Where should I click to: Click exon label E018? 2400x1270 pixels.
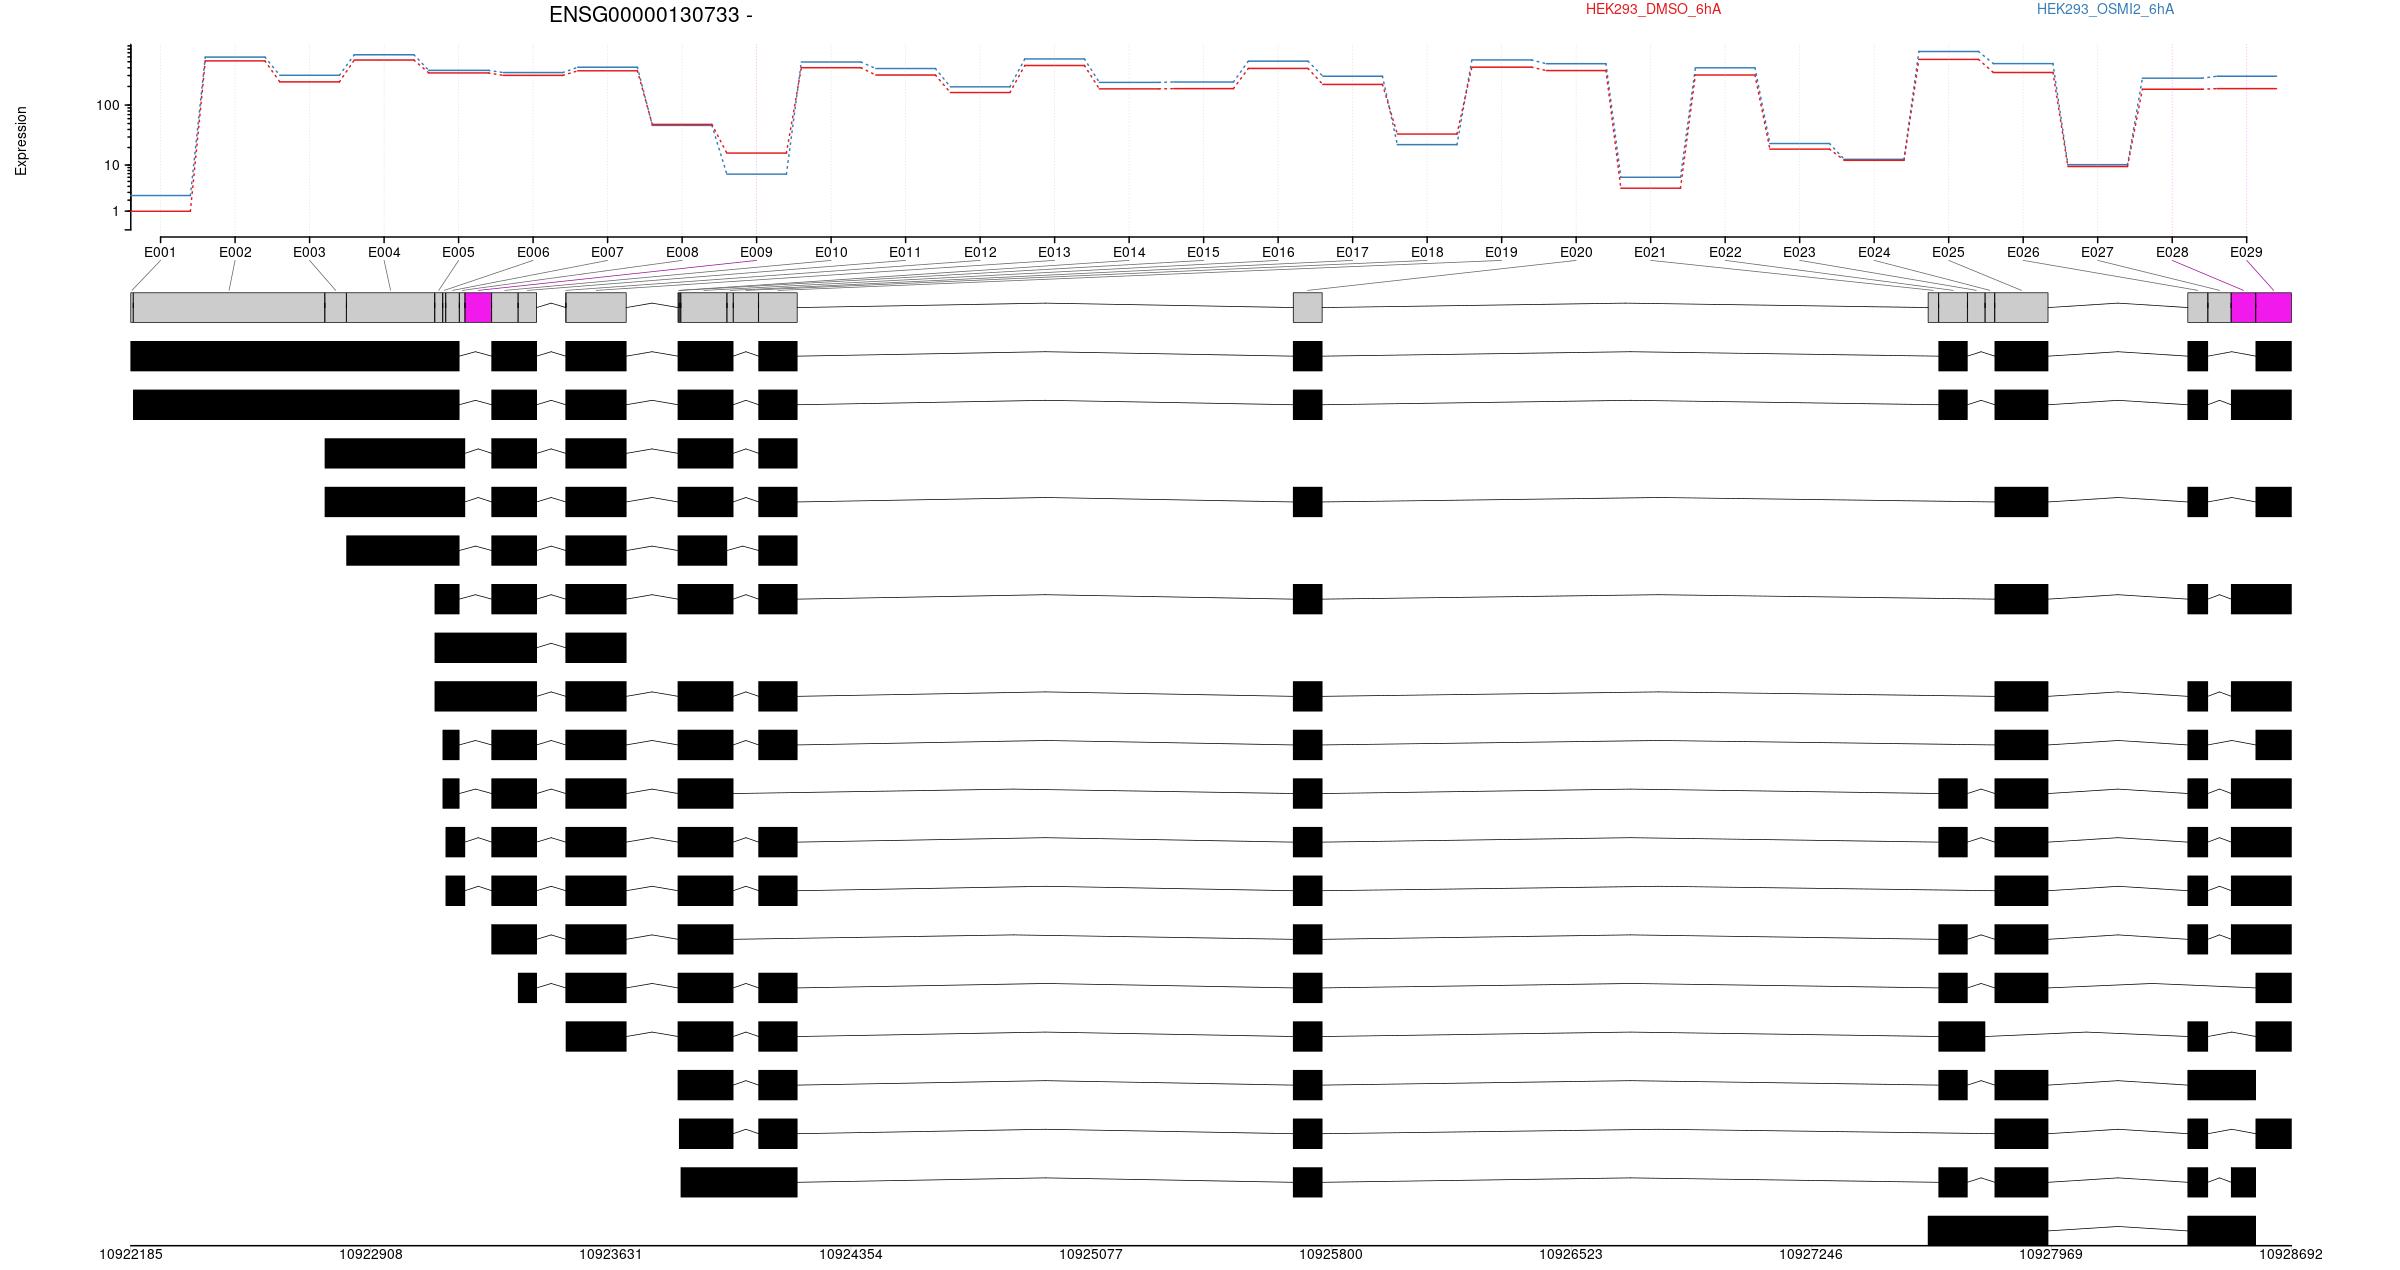click(1427, 252)
